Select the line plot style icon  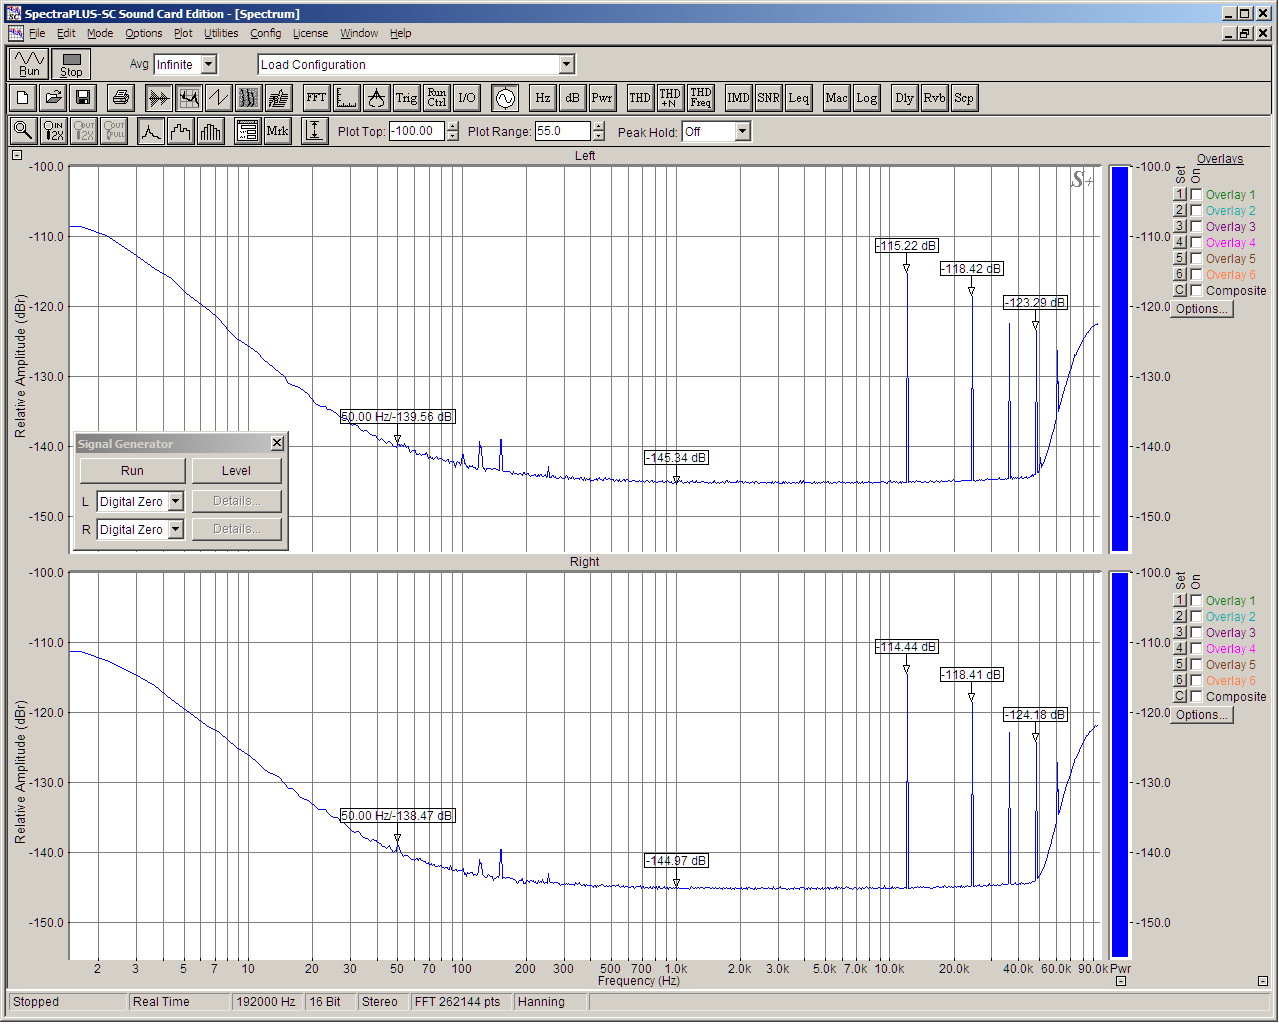click(151, 131)
